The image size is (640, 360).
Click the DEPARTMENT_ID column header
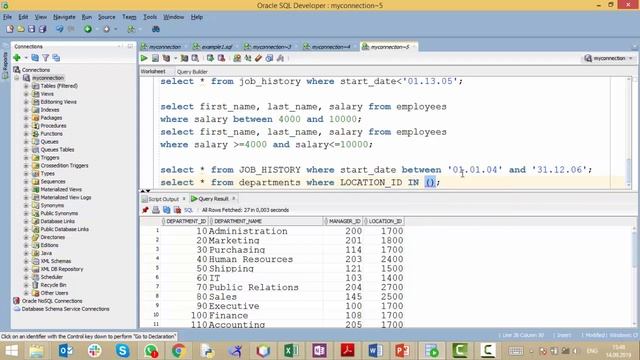[x=186, y=221]
